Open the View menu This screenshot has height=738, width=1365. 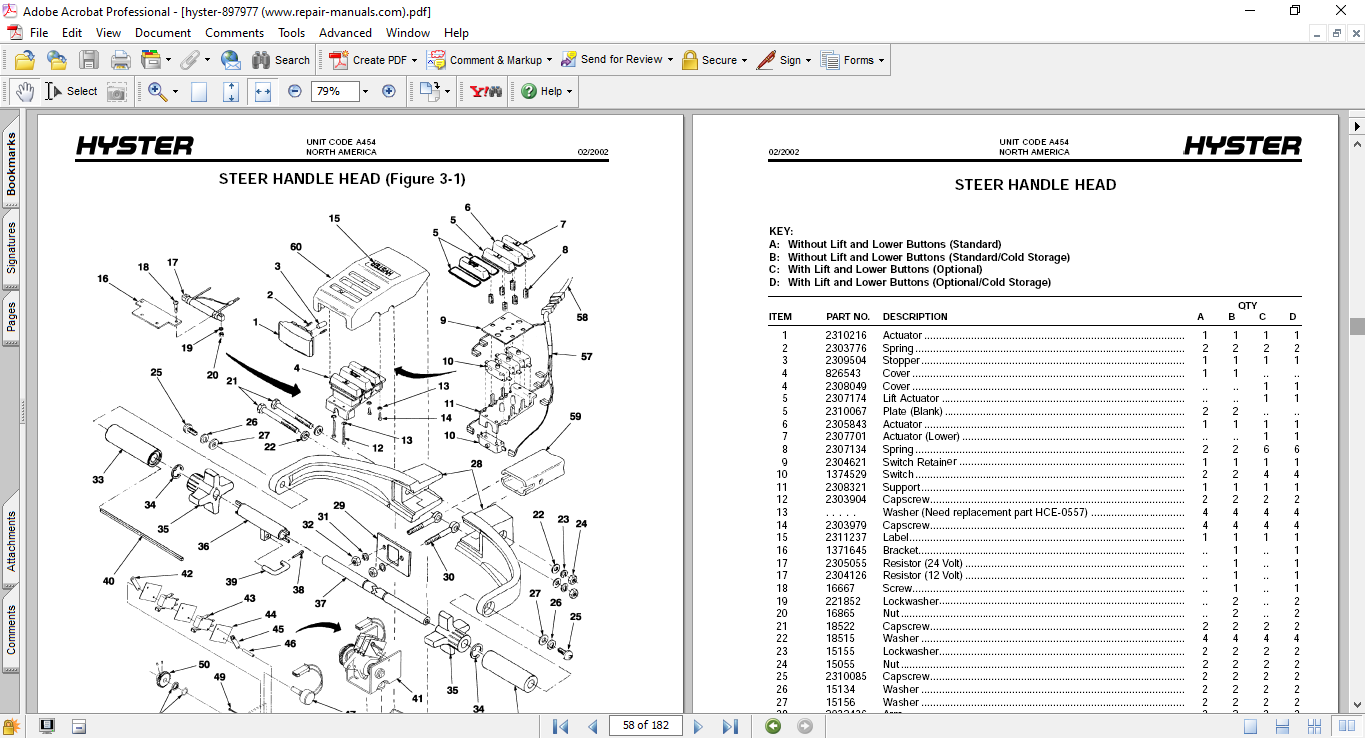point(108,33)
